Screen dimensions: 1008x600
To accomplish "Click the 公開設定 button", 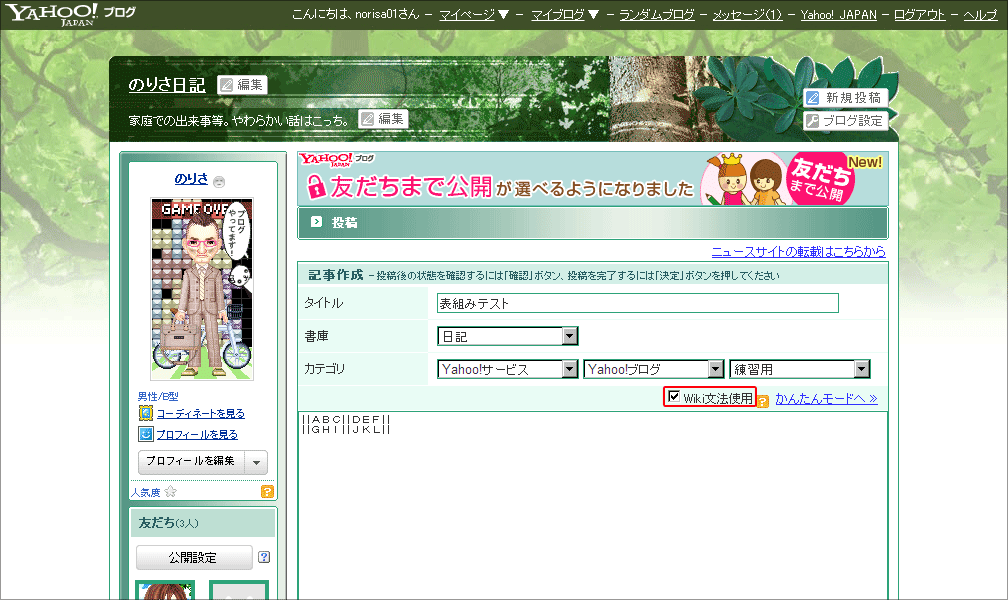I will point(194,558).
